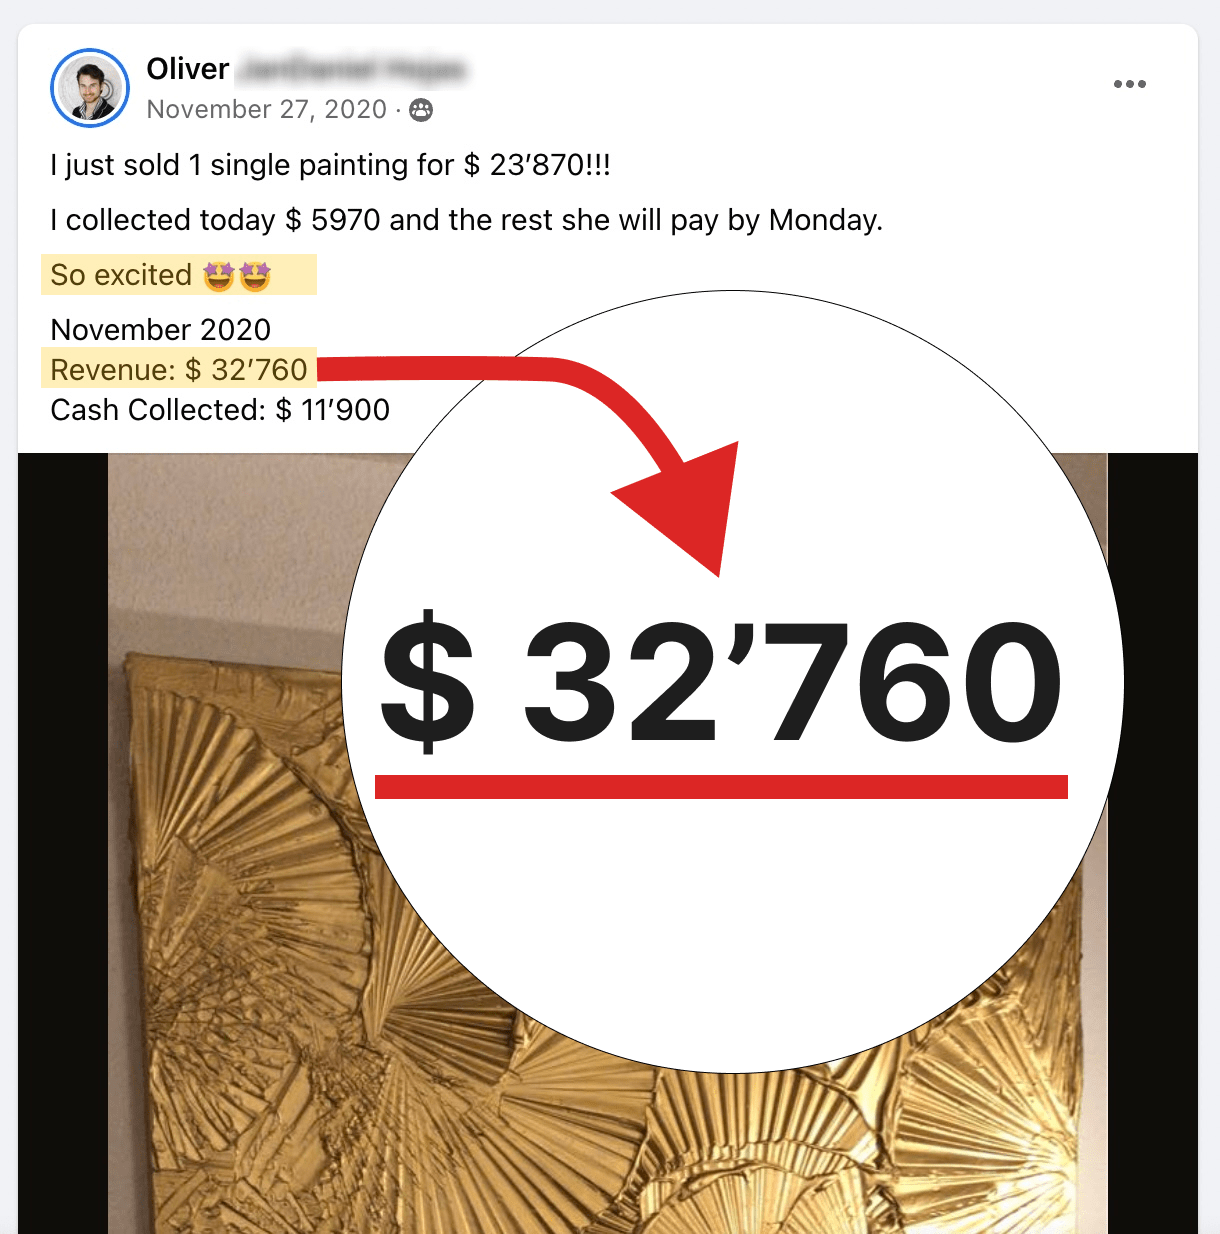The image size is (1220, 1234).
Task: Click the black bar left of the photo
Action: tap(63, 843)
